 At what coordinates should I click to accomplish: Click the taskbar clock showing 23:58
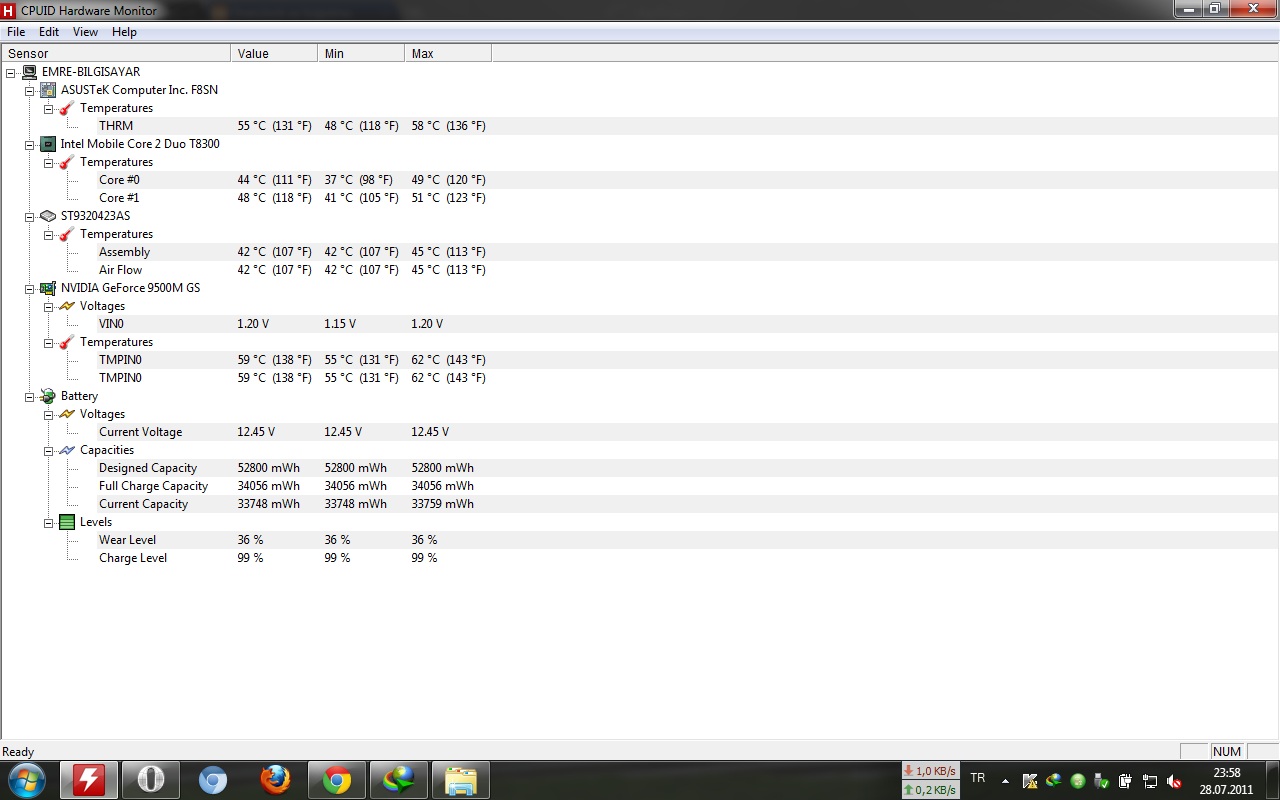click(1226, 781)
